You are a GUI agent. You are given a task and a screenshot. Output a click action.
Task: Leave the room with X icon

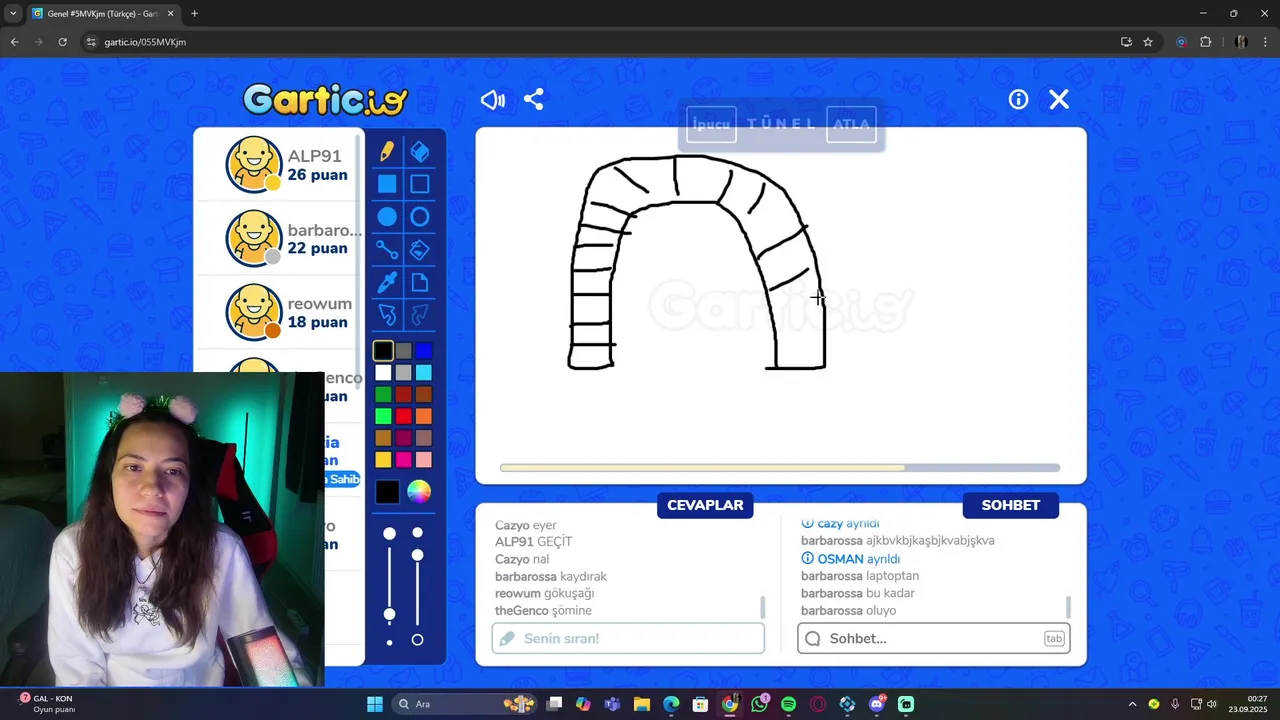pos(1059,100)
